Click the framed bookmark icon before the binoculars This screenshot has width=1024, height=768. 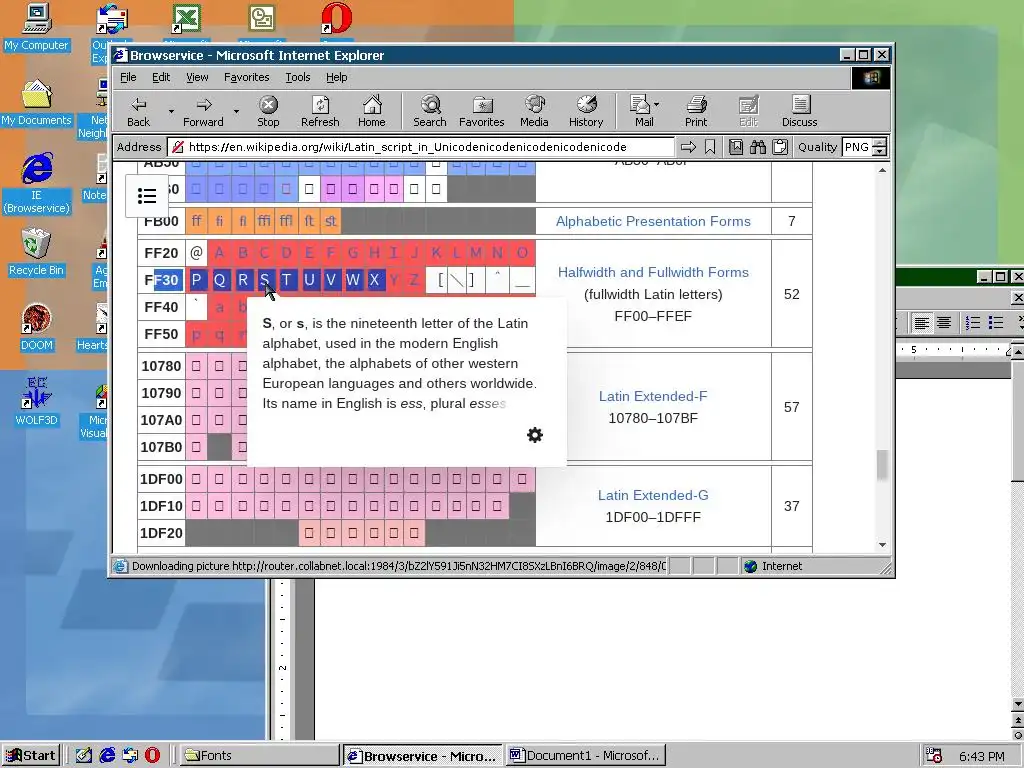pos(735,147)
